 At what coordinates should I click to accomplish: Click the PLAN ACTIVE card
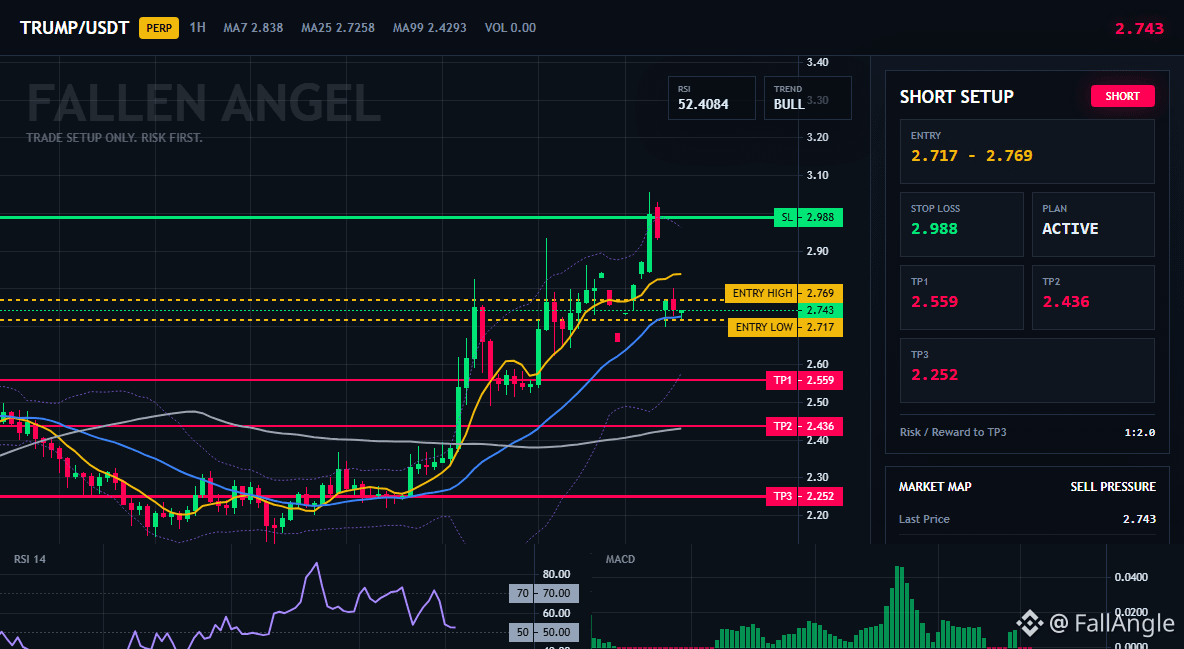[x=1093, y=224]
